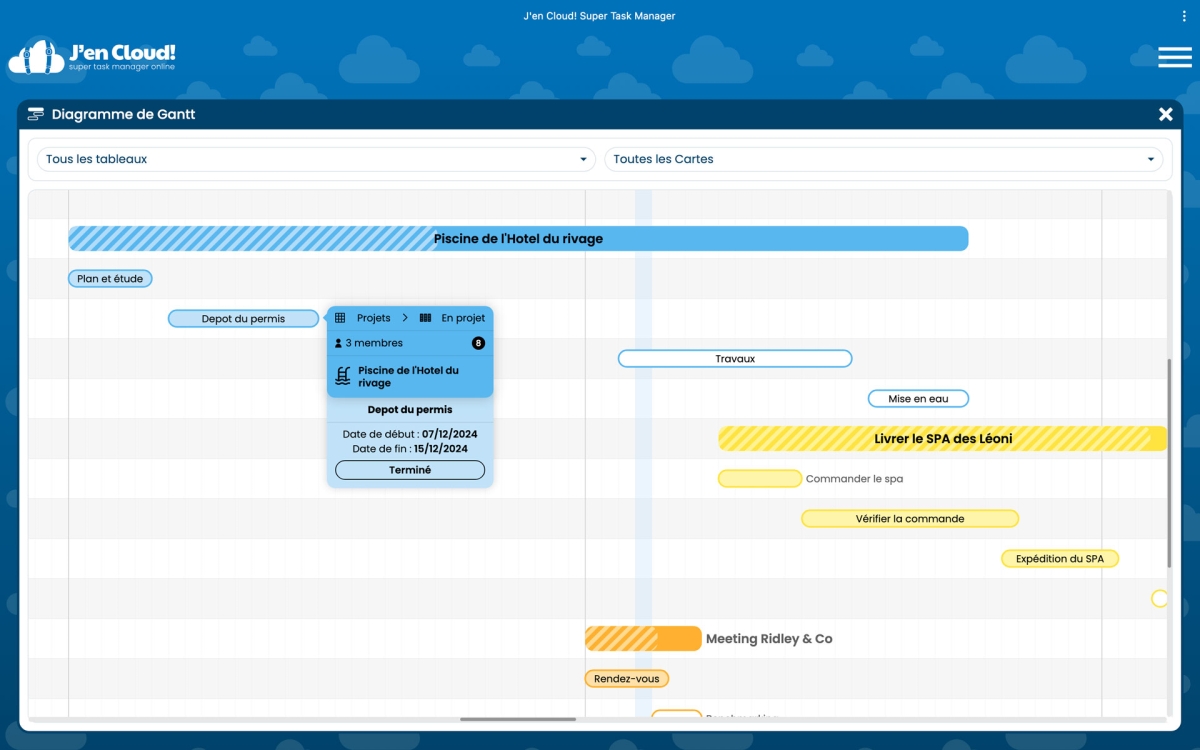Click the vertical scrollbar on the right

click(1168, 460)
